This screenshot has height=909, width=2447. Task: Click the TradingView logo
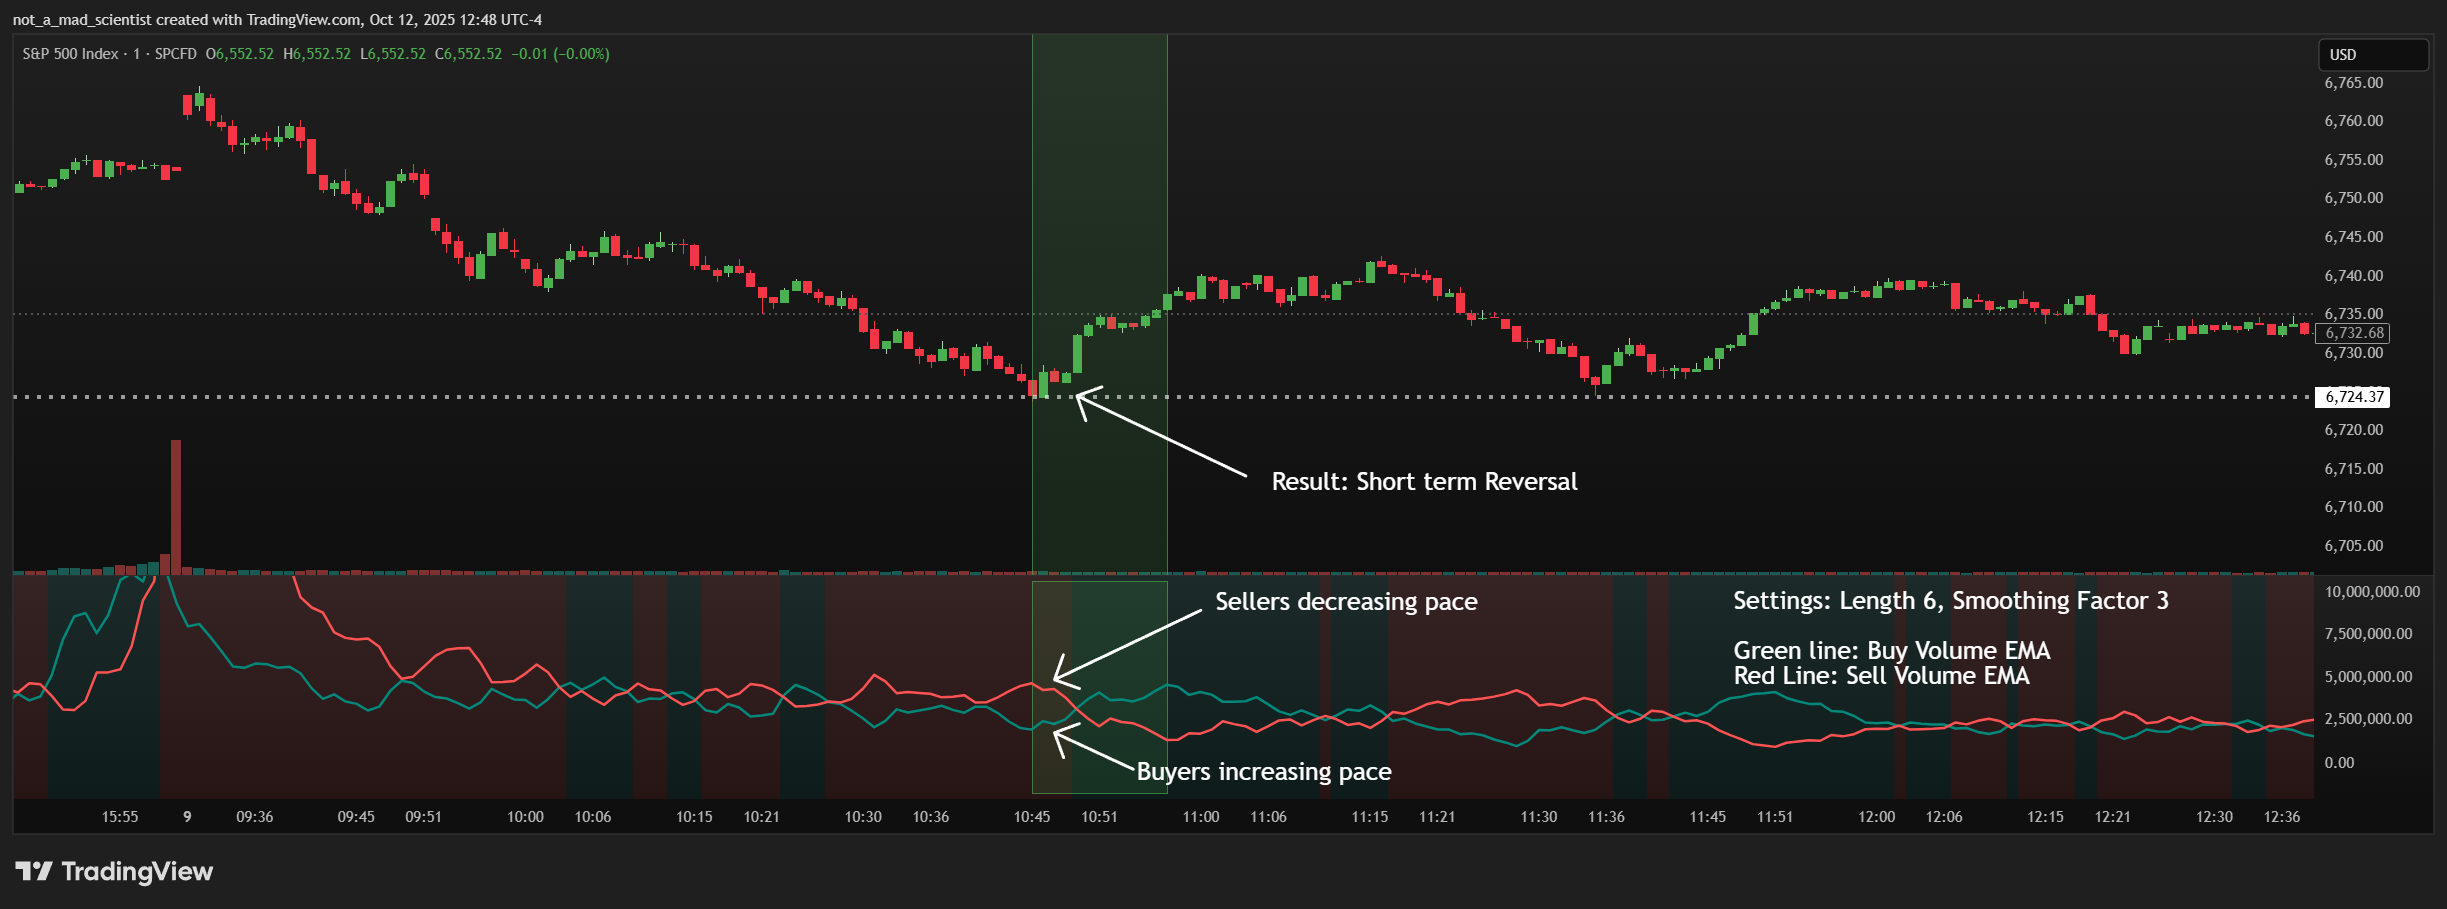pyautogui.click(x=114, y=872)
